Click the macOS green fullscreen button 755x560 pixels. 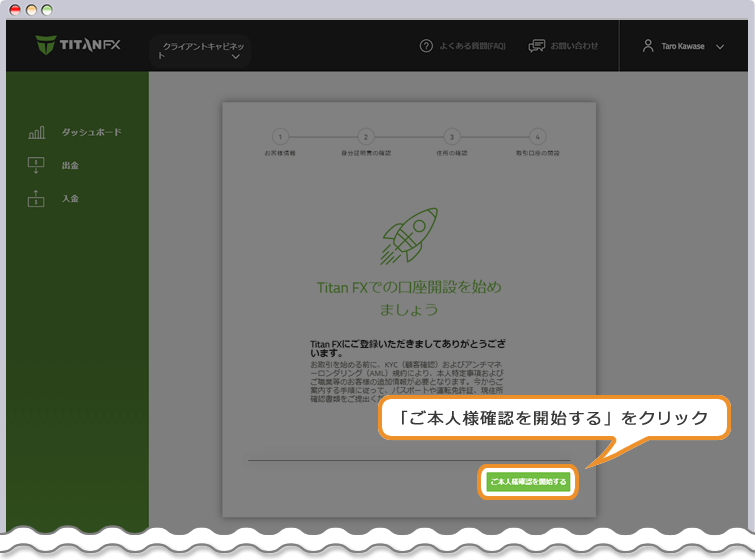[47, 10]
